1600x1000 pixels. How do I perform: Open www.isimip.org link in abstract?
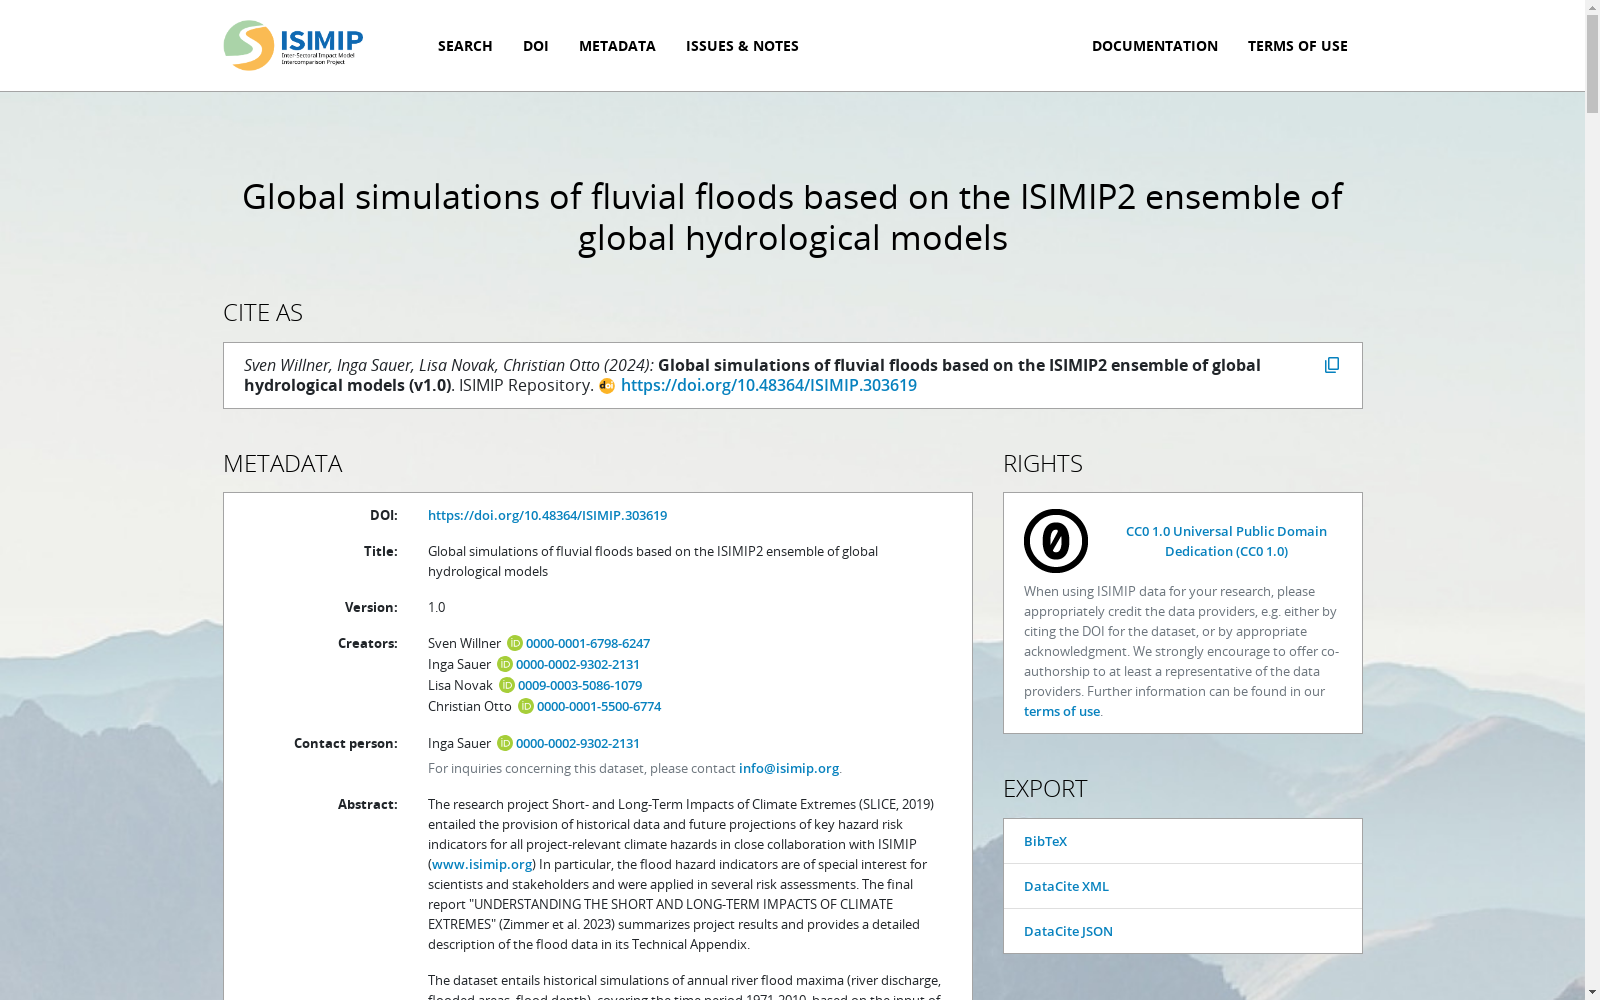(482, 864)
